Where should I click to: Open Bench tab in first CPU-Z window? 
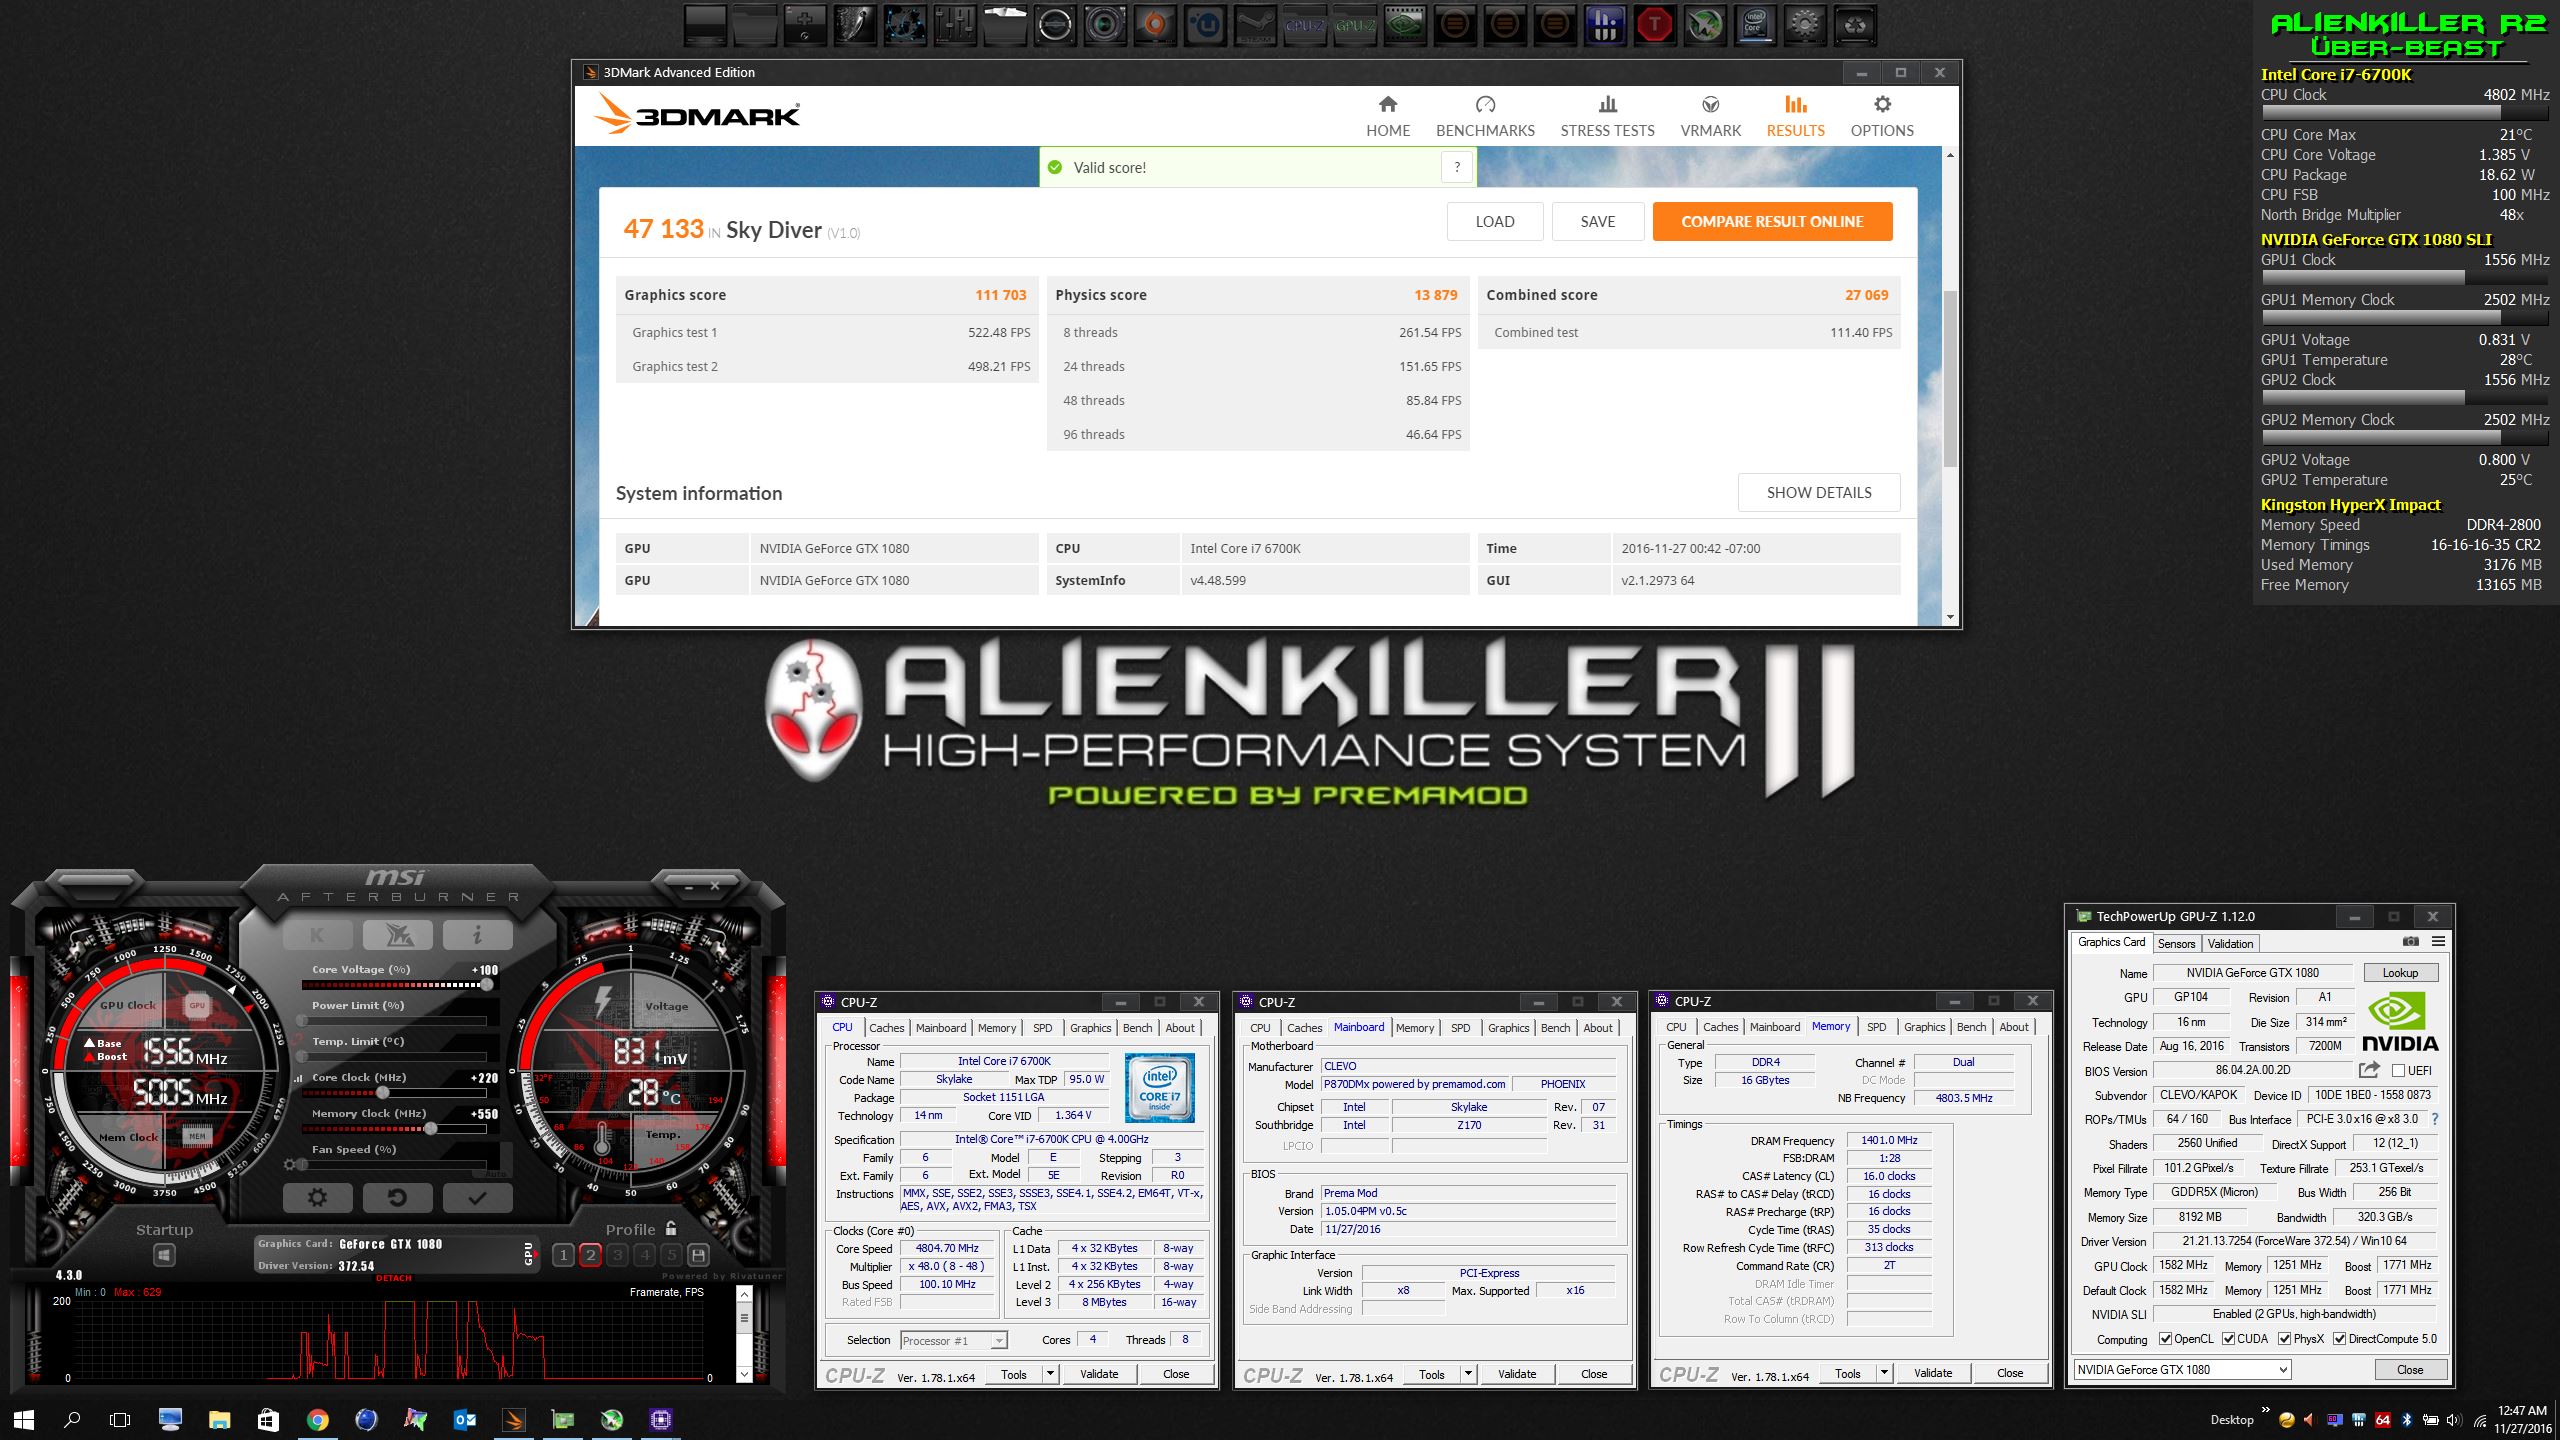1137,1027
